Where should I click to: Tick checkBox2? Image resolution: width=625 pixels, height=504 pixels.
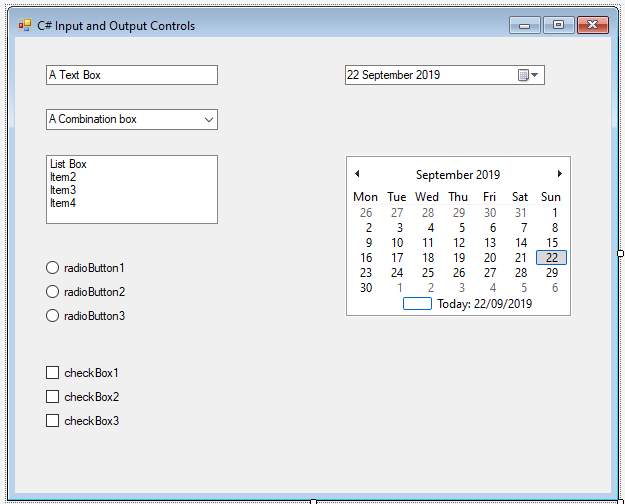pyautogui.click(x=53, y=397)
